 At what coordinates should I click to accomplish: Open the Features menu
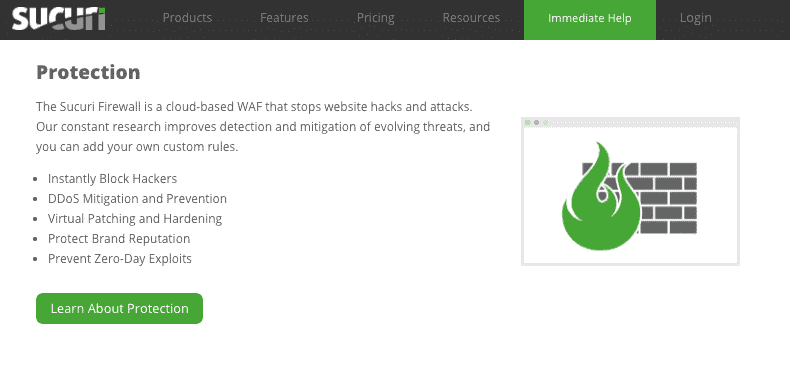pyautogui.click(x=284, y=18)
